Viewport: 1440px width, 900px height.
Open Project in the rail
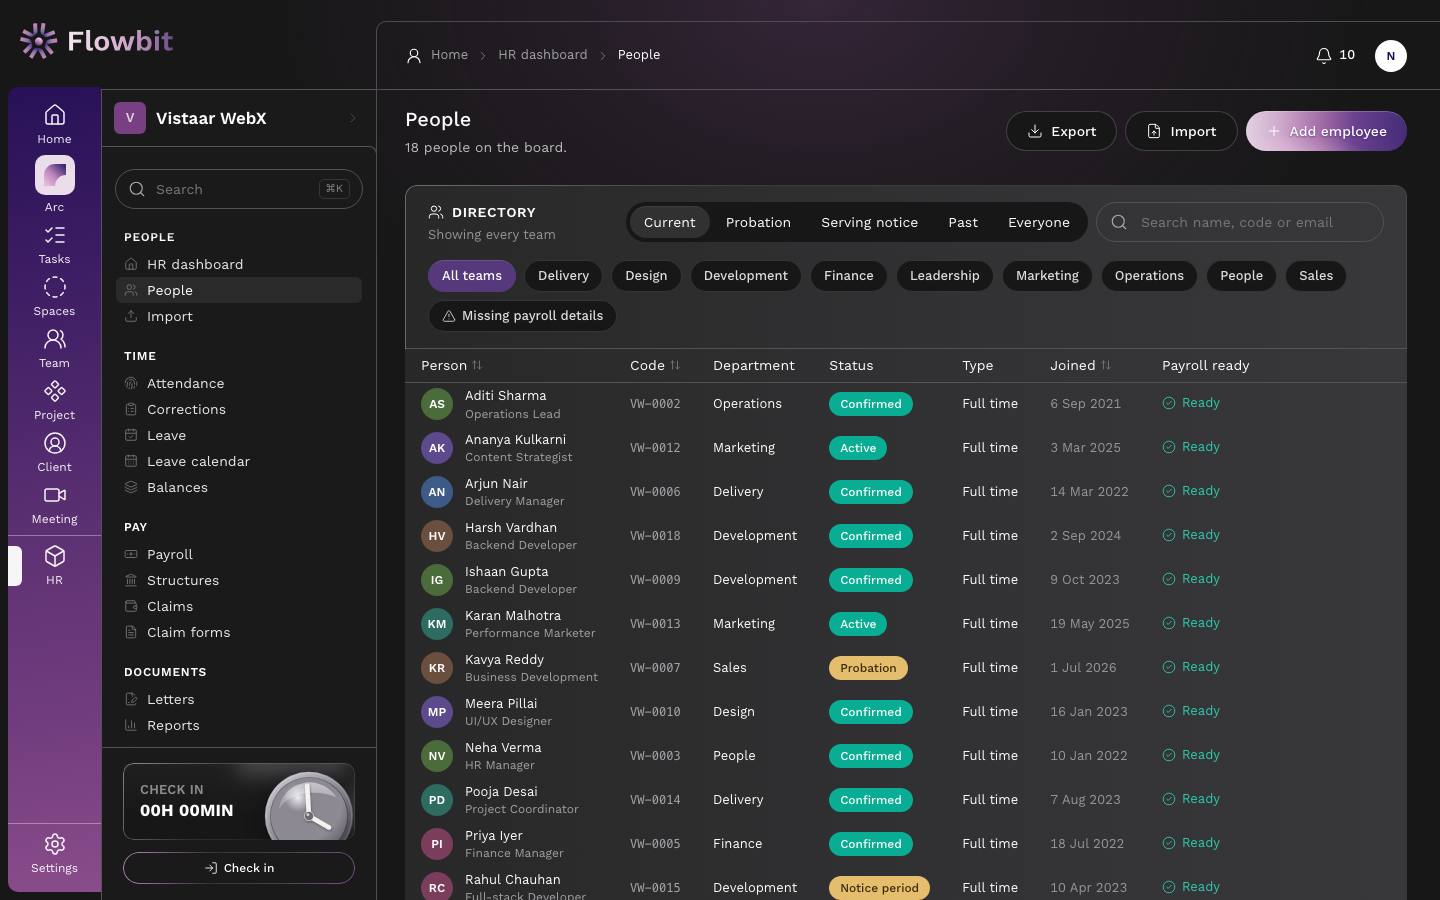click(x=54, y=400)
